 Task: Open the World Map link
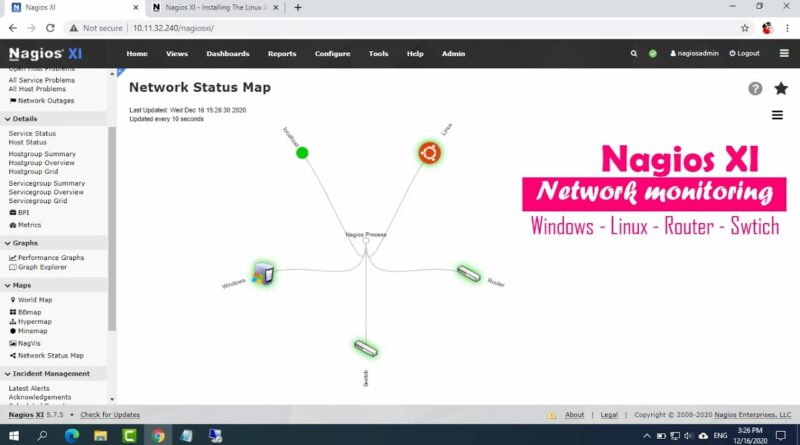[31, 300]
